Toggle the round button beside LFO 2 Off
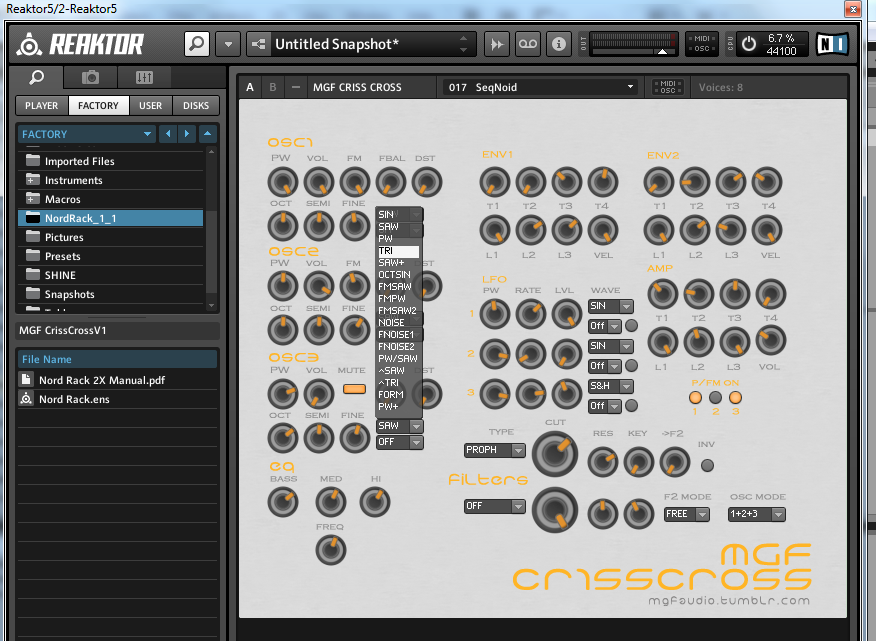Viewport: 876px width, 641px height. (631, 365)
